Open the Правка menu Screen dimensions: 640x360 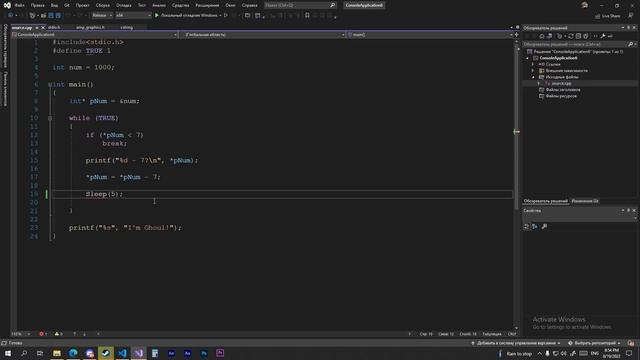click(38, 5)
